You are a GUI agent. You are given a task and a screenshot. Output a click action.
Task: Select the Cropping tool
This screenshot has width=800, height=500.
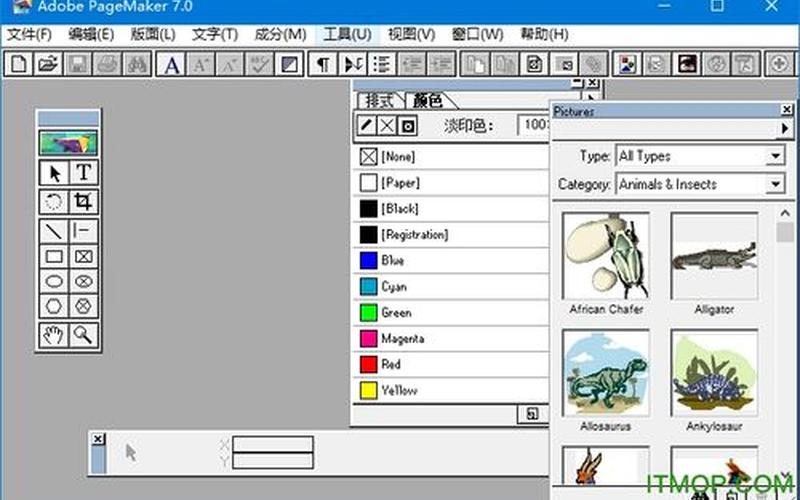83,202
